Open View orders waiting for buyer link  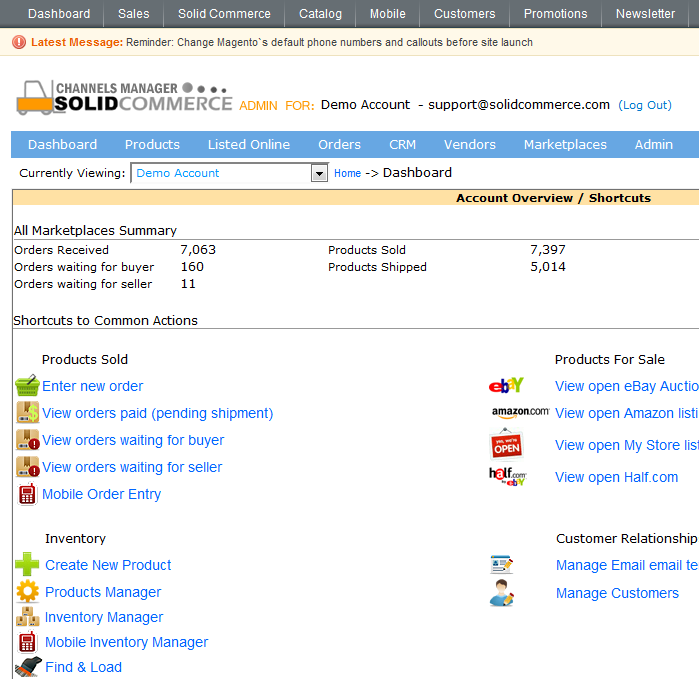point(133,440)
